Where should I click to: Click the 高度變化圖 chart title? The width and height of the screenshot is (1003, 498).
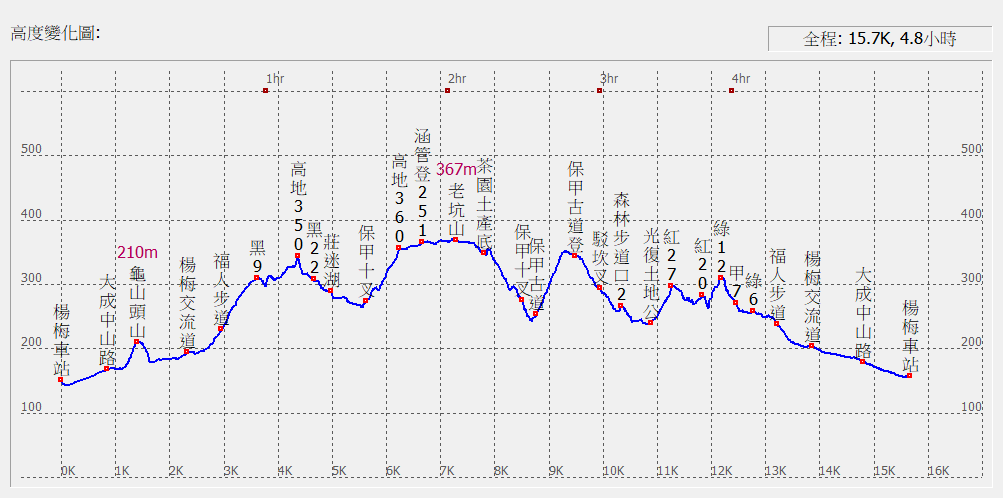[x=55, y=33]
